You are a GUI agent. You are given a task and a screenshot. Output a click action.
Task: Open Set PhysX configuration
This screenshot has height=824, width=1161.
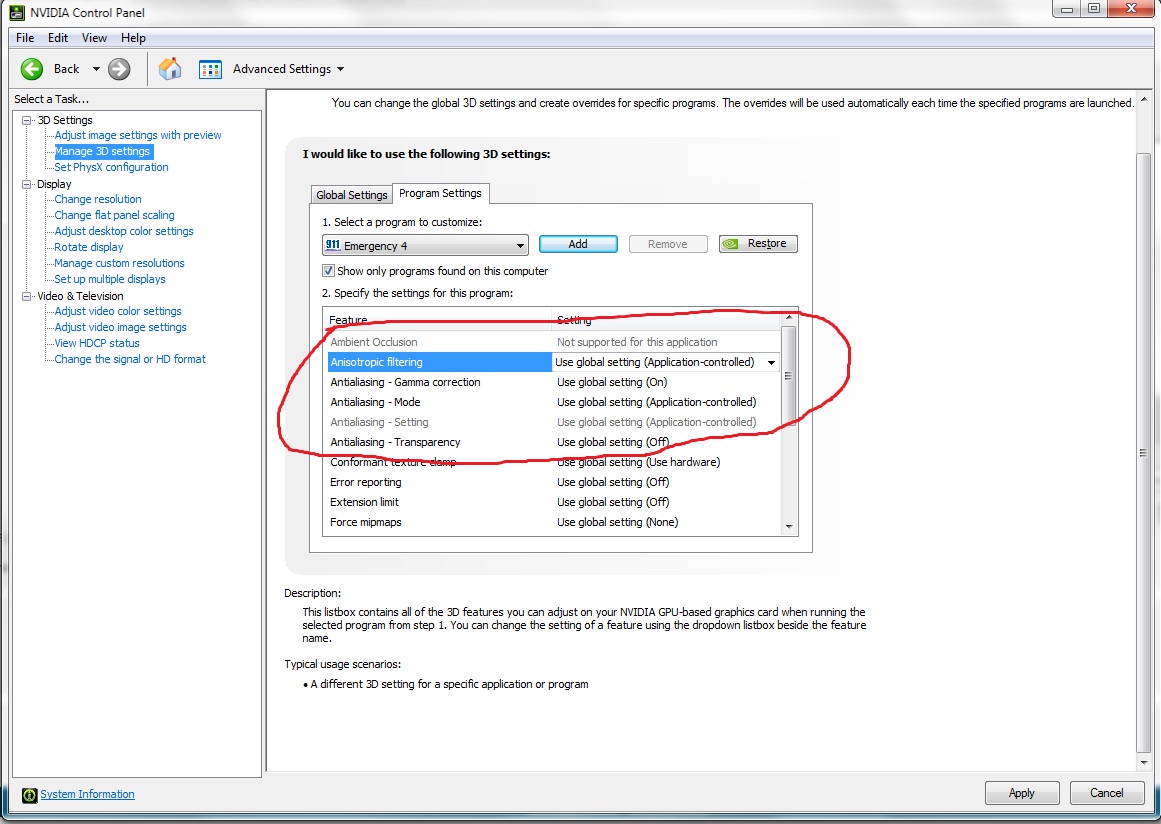[111, 167]
